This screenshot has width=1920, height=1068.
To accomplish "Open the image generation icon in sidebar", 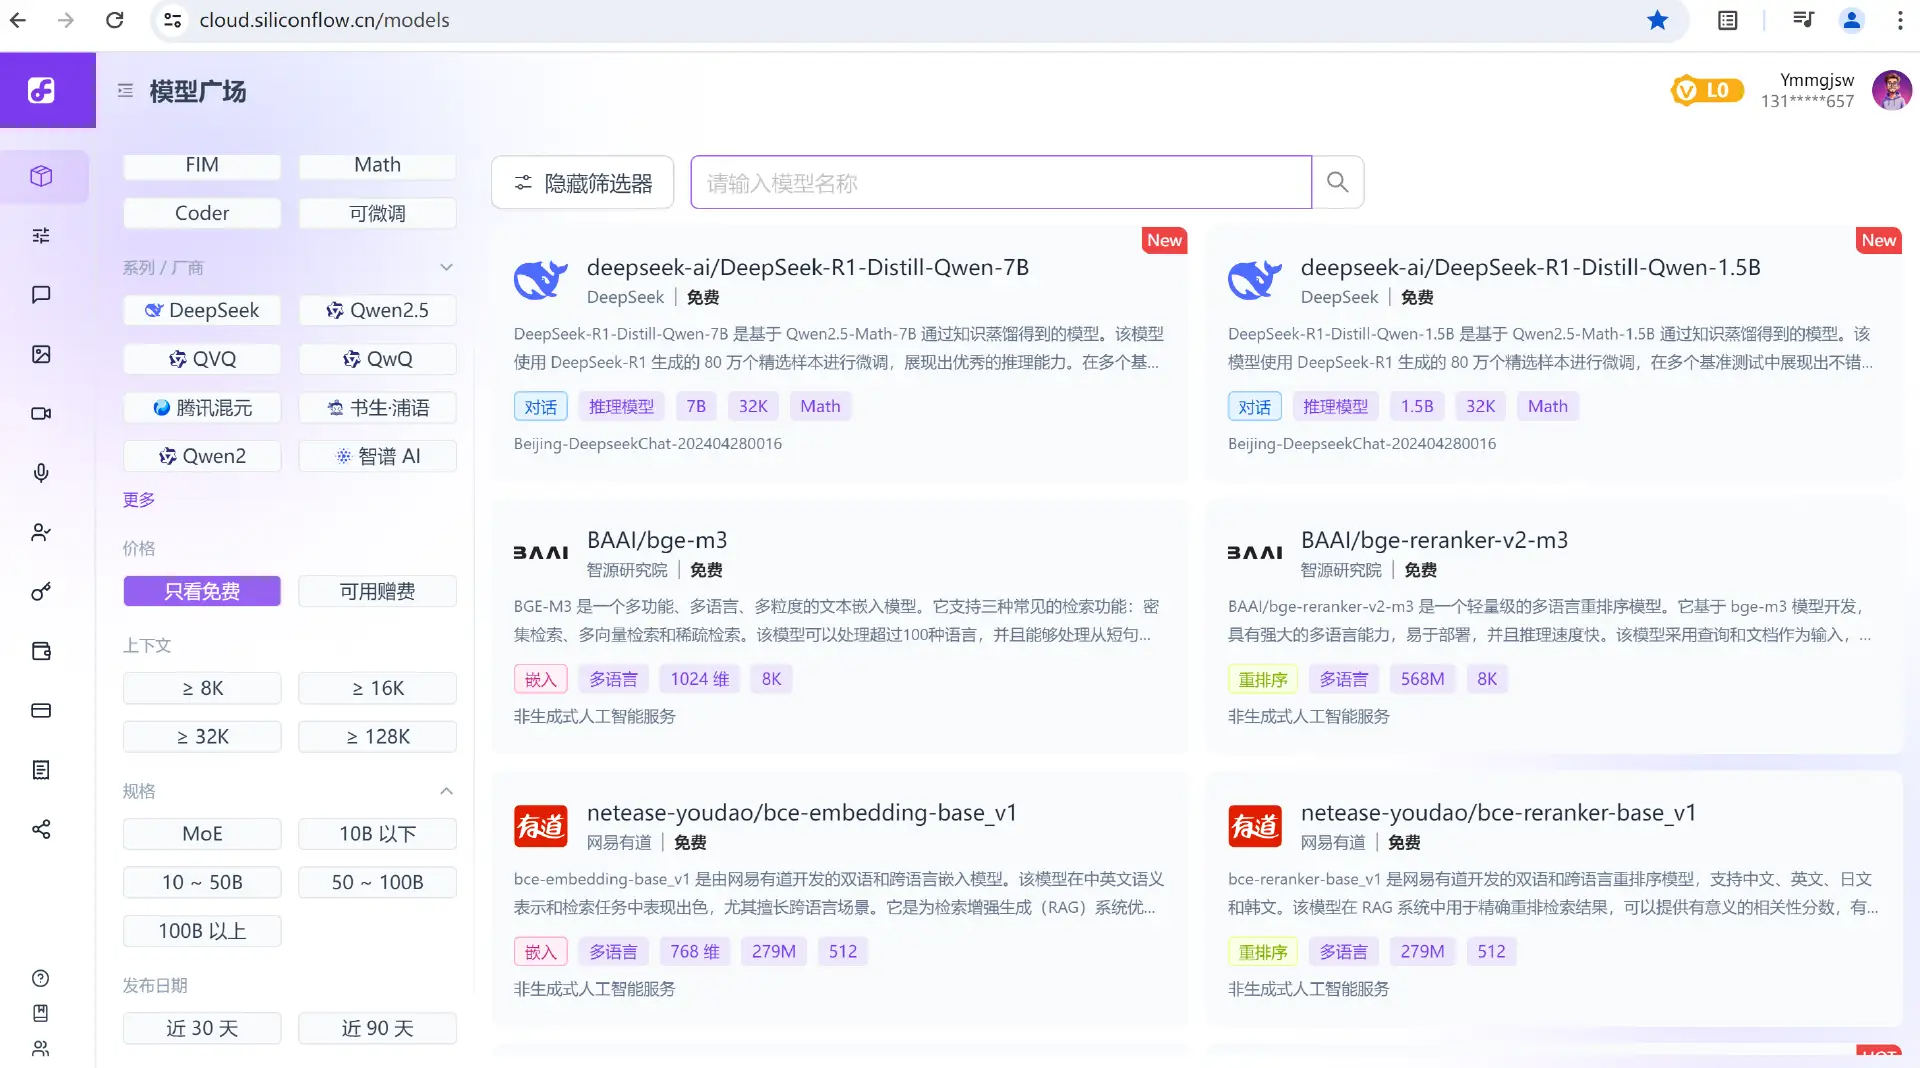I will tap(41, 354).
